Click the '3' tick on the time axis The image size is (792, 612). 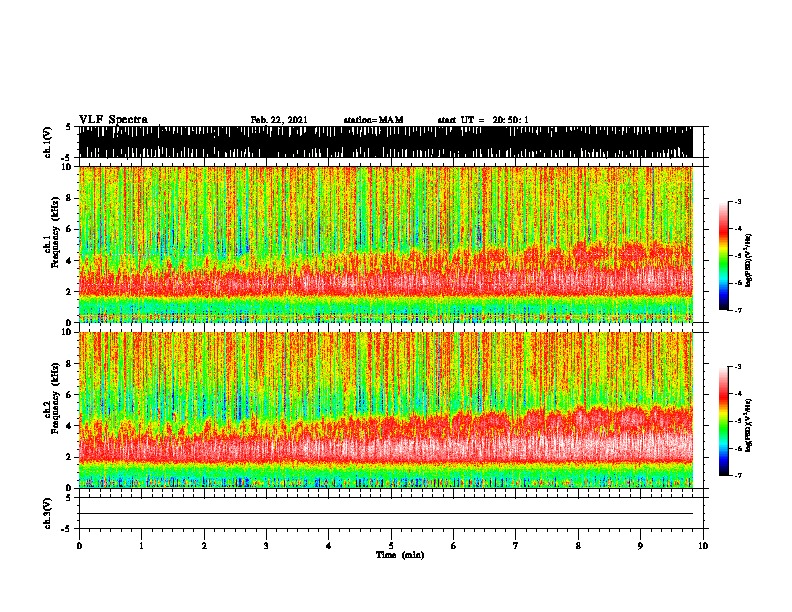(266, 545)
